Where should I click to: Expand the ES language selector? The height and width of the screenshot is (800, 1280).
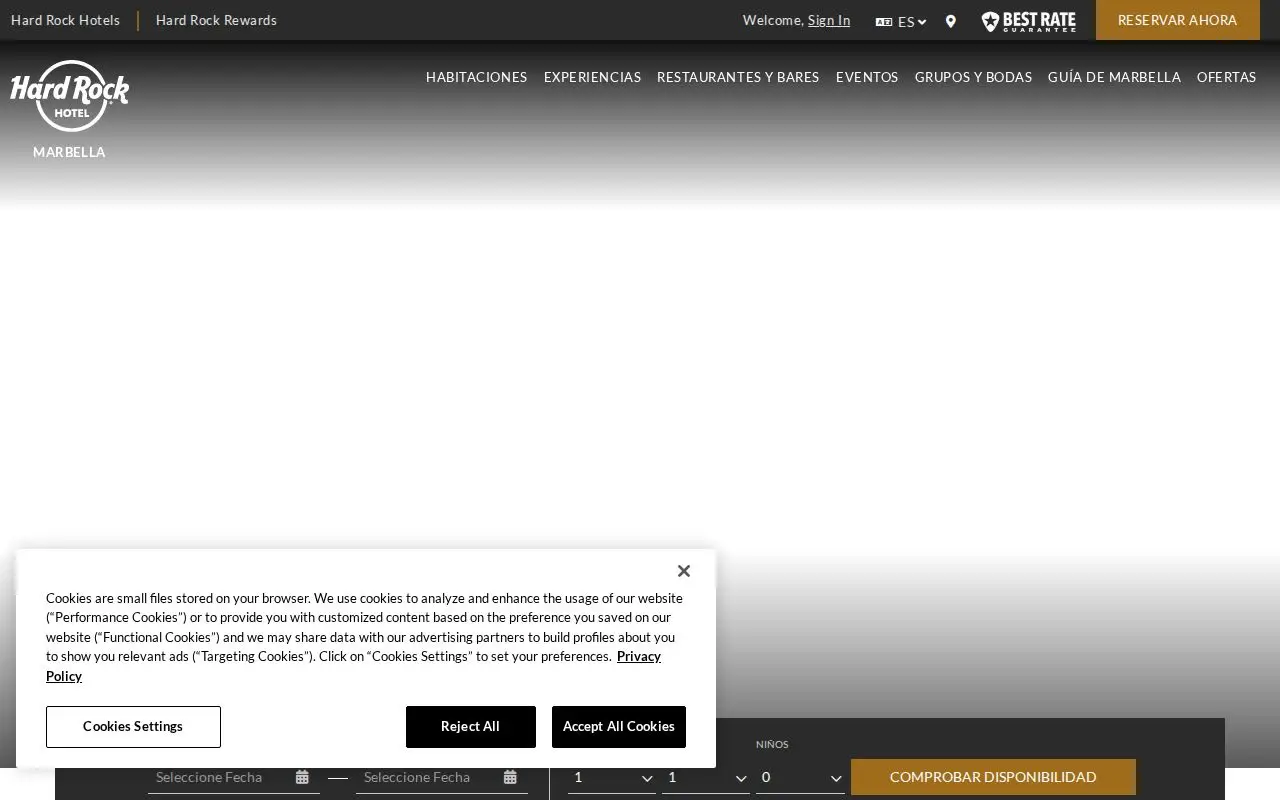pos(901,21)
